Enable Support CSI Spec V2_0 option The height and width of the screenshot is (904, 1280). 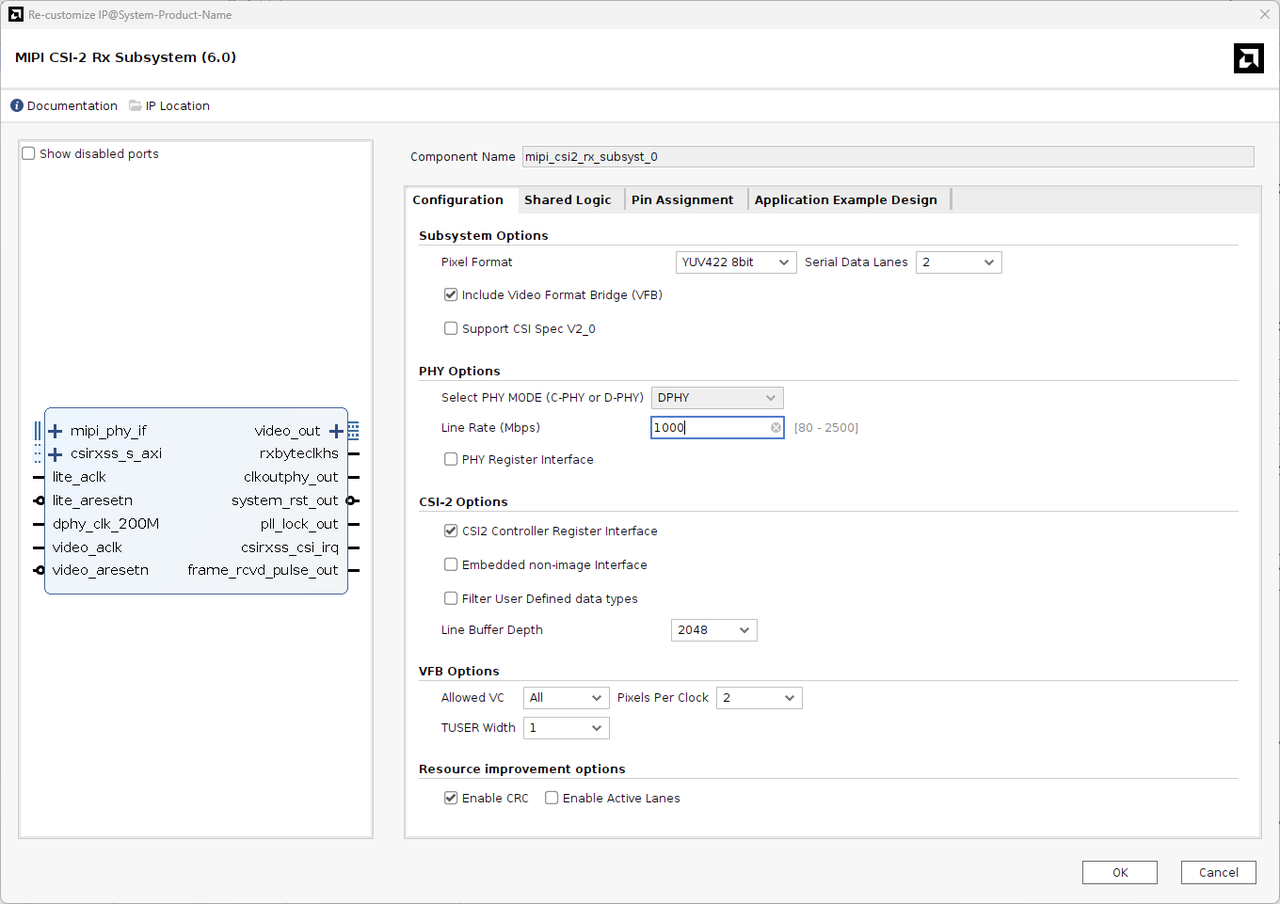451,329
